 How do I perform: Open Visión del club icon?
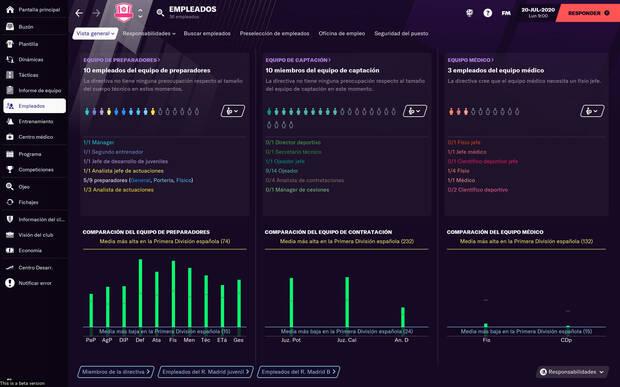10,235
